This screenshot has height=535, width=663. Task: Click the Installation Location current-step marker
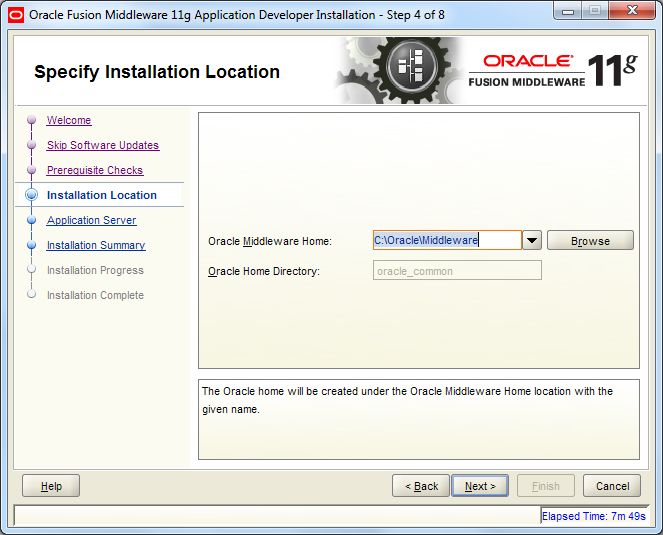31,195
